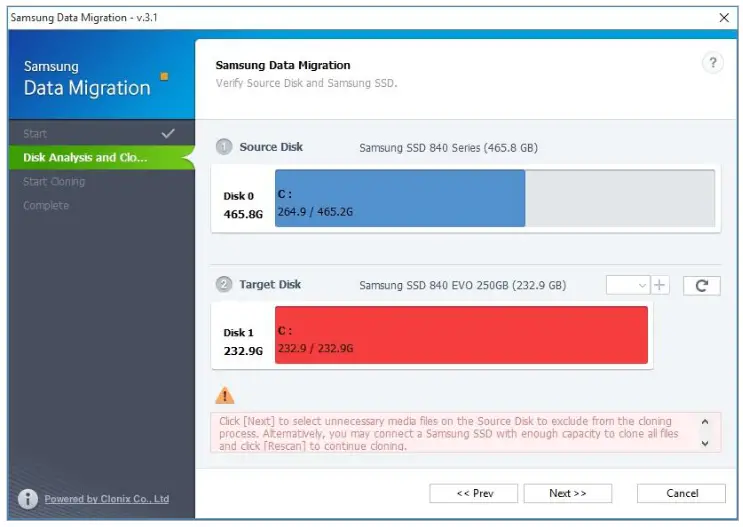The height and width of the screenshot is (527, 743).
Task: Click warning message down scroll arrow
Action: 705,444
